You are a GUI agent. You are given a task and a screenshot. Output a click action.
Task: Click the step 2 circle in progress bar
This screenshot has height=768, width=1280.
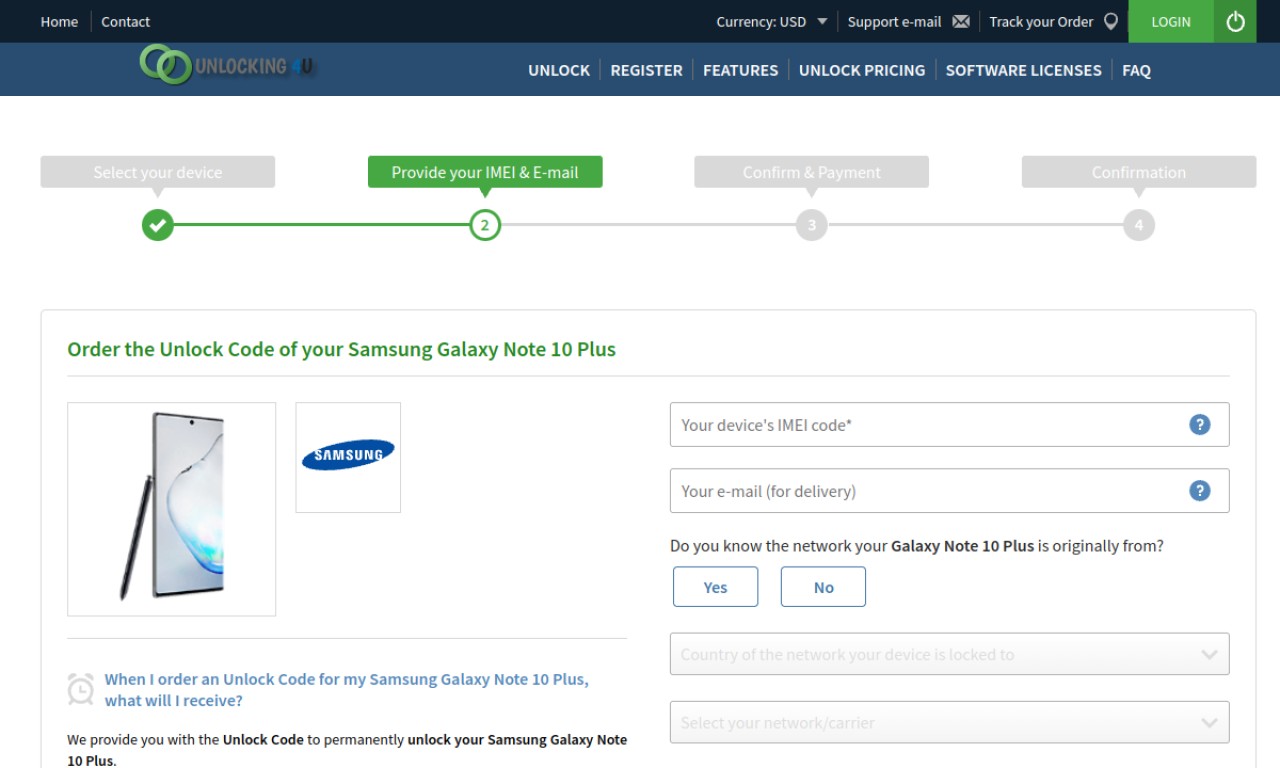point(485,225)
